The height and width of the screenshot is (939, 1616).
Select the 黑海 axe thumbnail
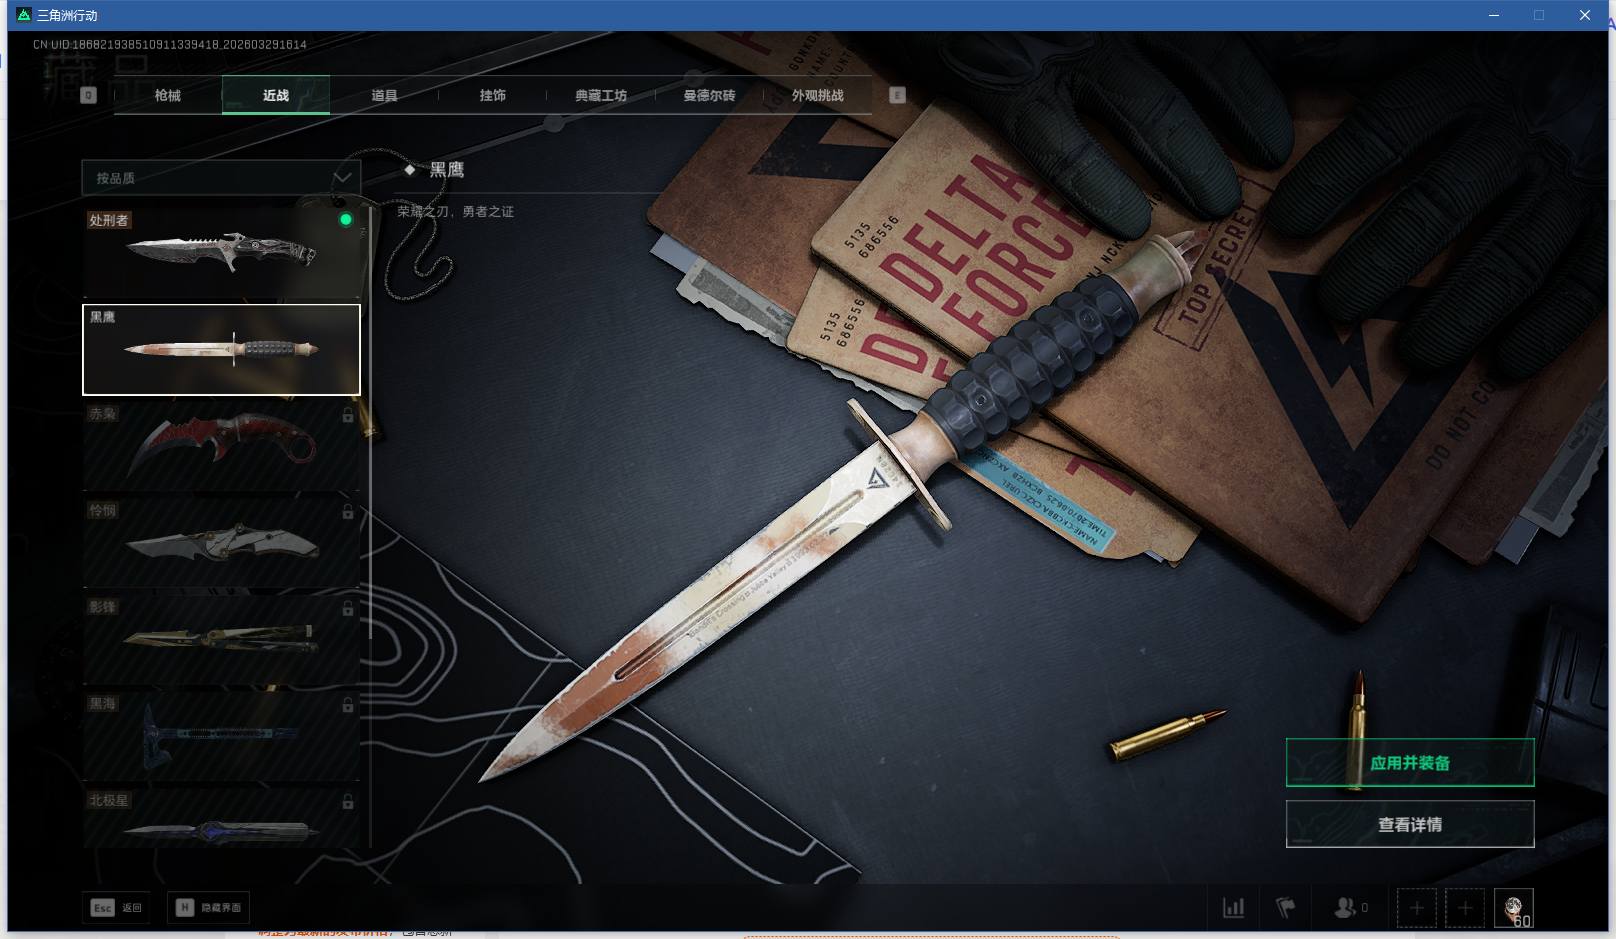coord(221,737)
